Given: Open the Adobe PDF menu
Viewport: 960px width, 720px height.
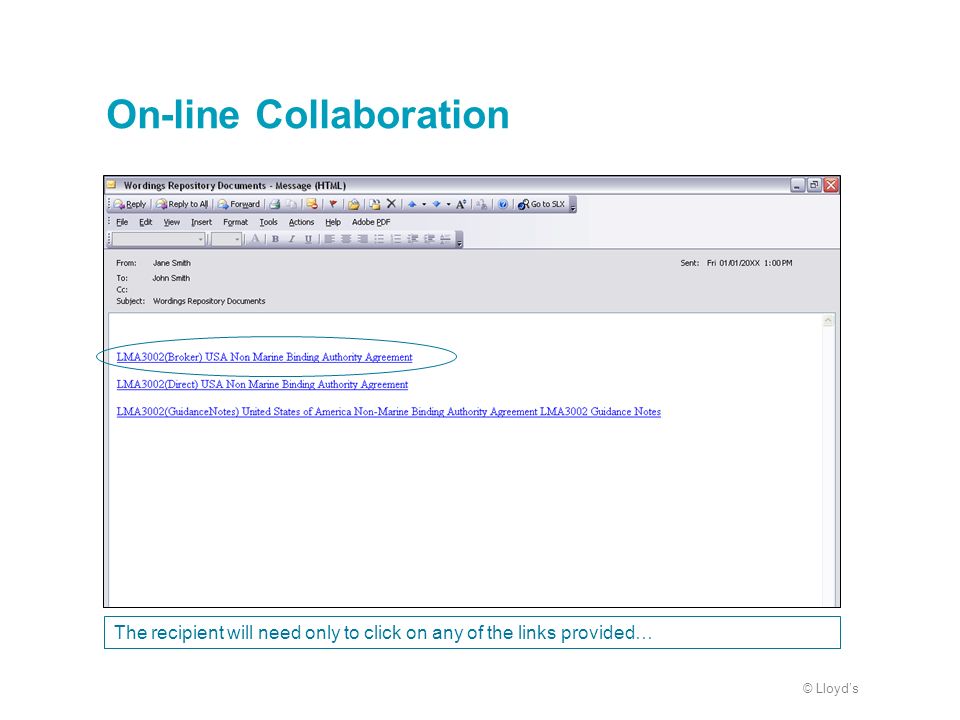Looking at the screenshot, I should coord(371,222).
